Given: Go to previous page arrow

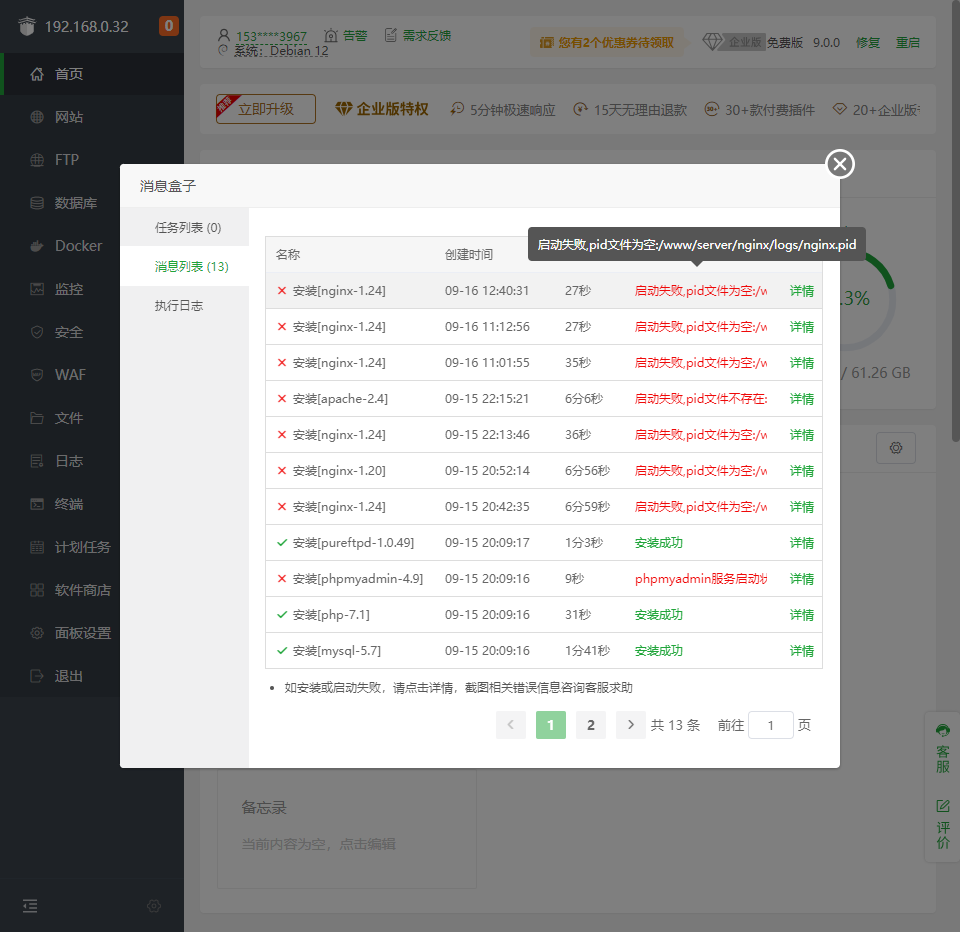Looking at the screenshot, I should tap(511, 725).
